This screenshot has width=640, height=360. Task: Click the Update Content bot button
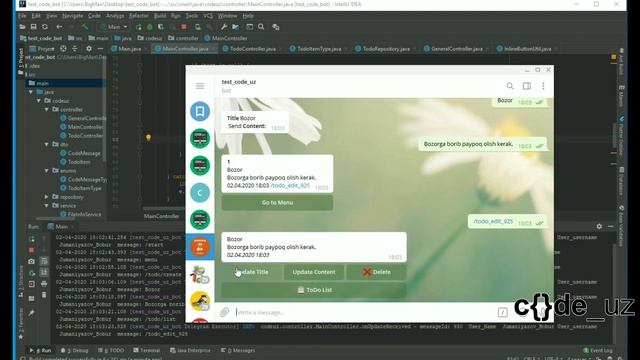[x=314, y=272]
